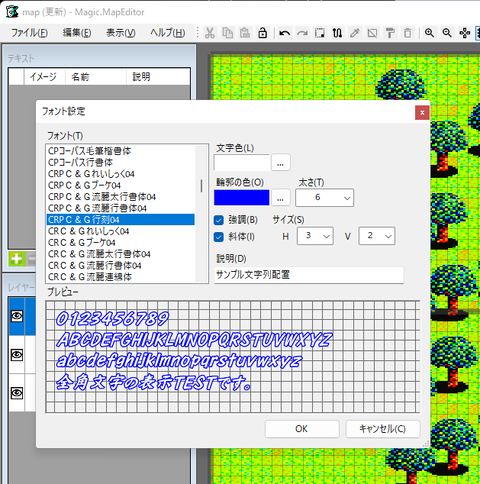Click the OK button

302,429
